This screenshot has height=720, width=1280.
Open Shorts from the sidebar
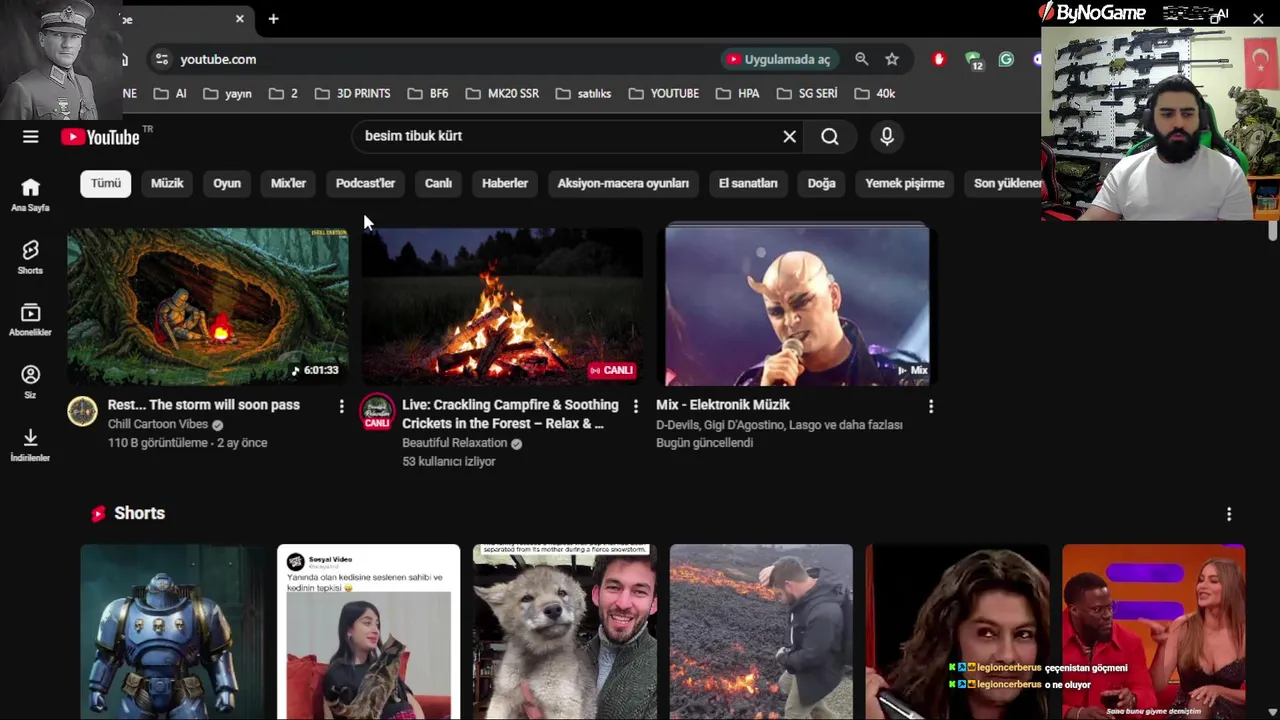tap(30, 257)
